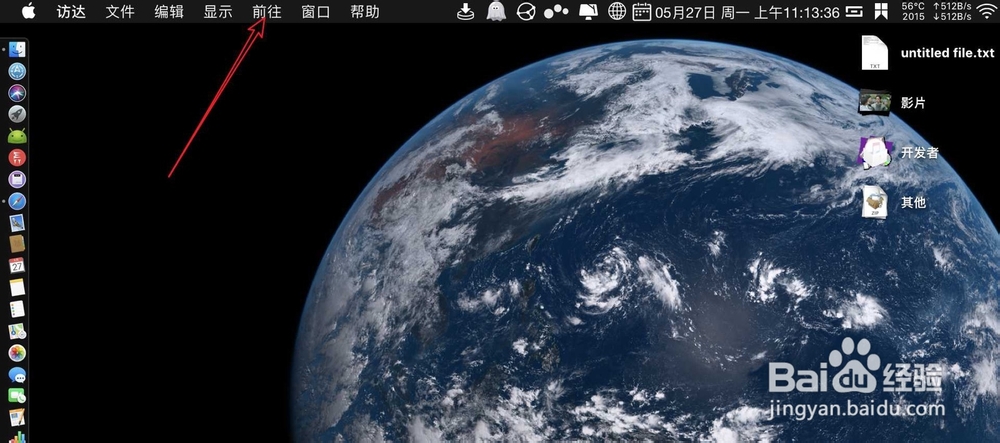Screen dimensions: 1000x443
Task: Open the 窗口 menu
Action: point(316,11)
